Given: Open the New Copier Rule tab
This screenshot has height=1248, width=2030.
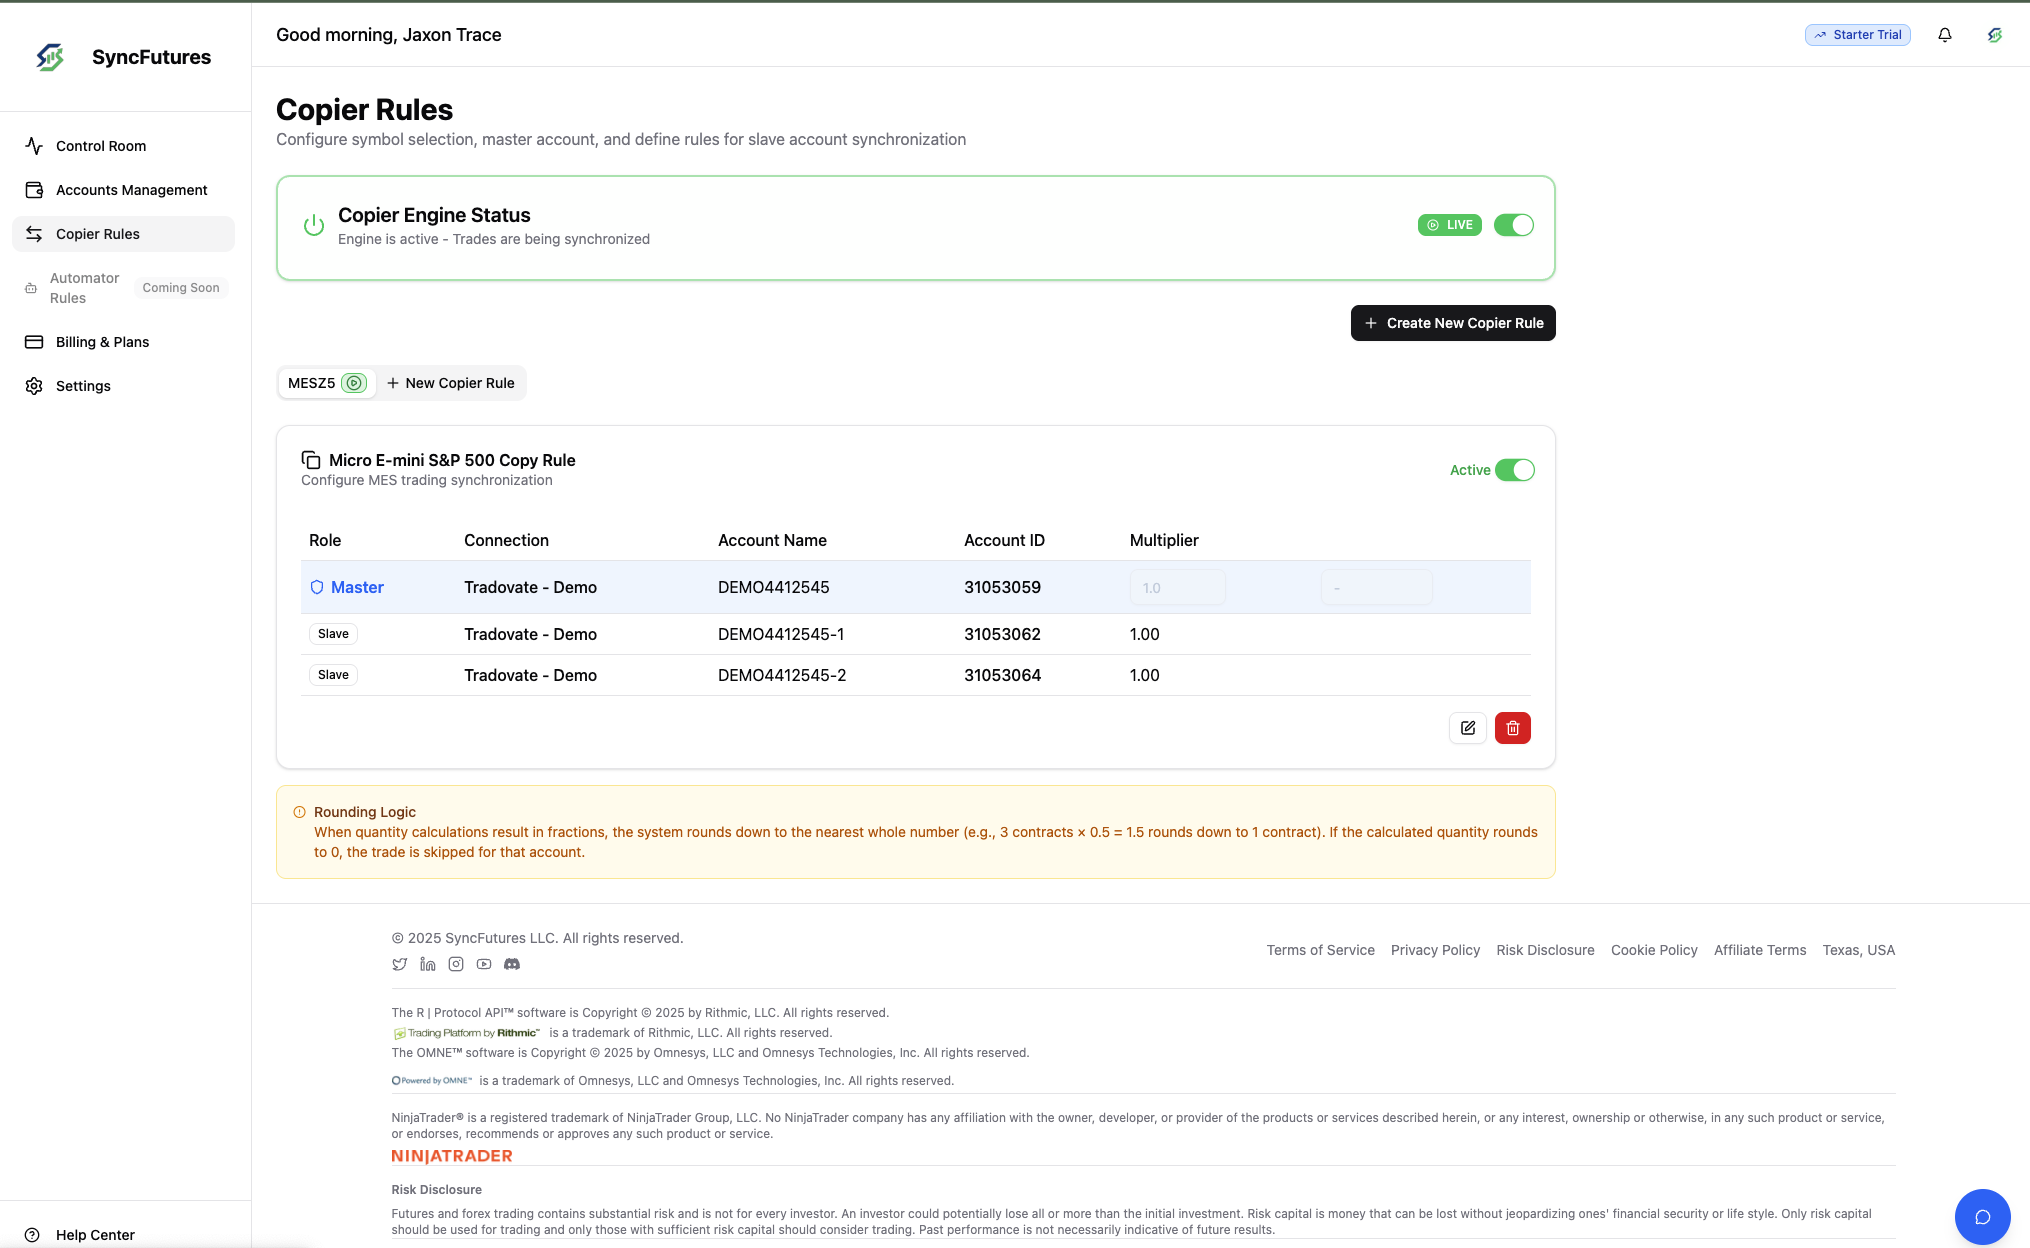Looking at the screenshot, I should (451, 383).
